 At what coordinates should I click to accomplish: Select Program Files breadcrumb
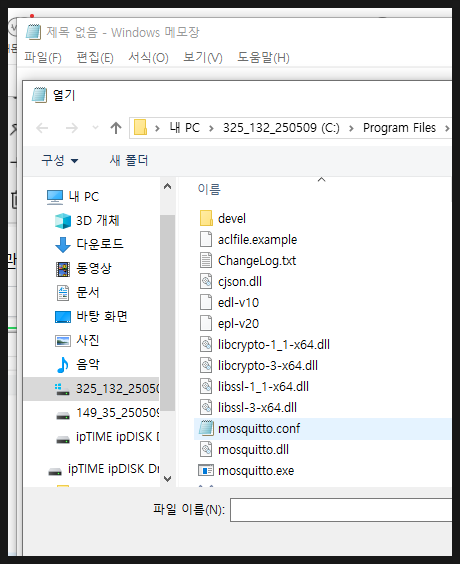[x=399, y=128]
